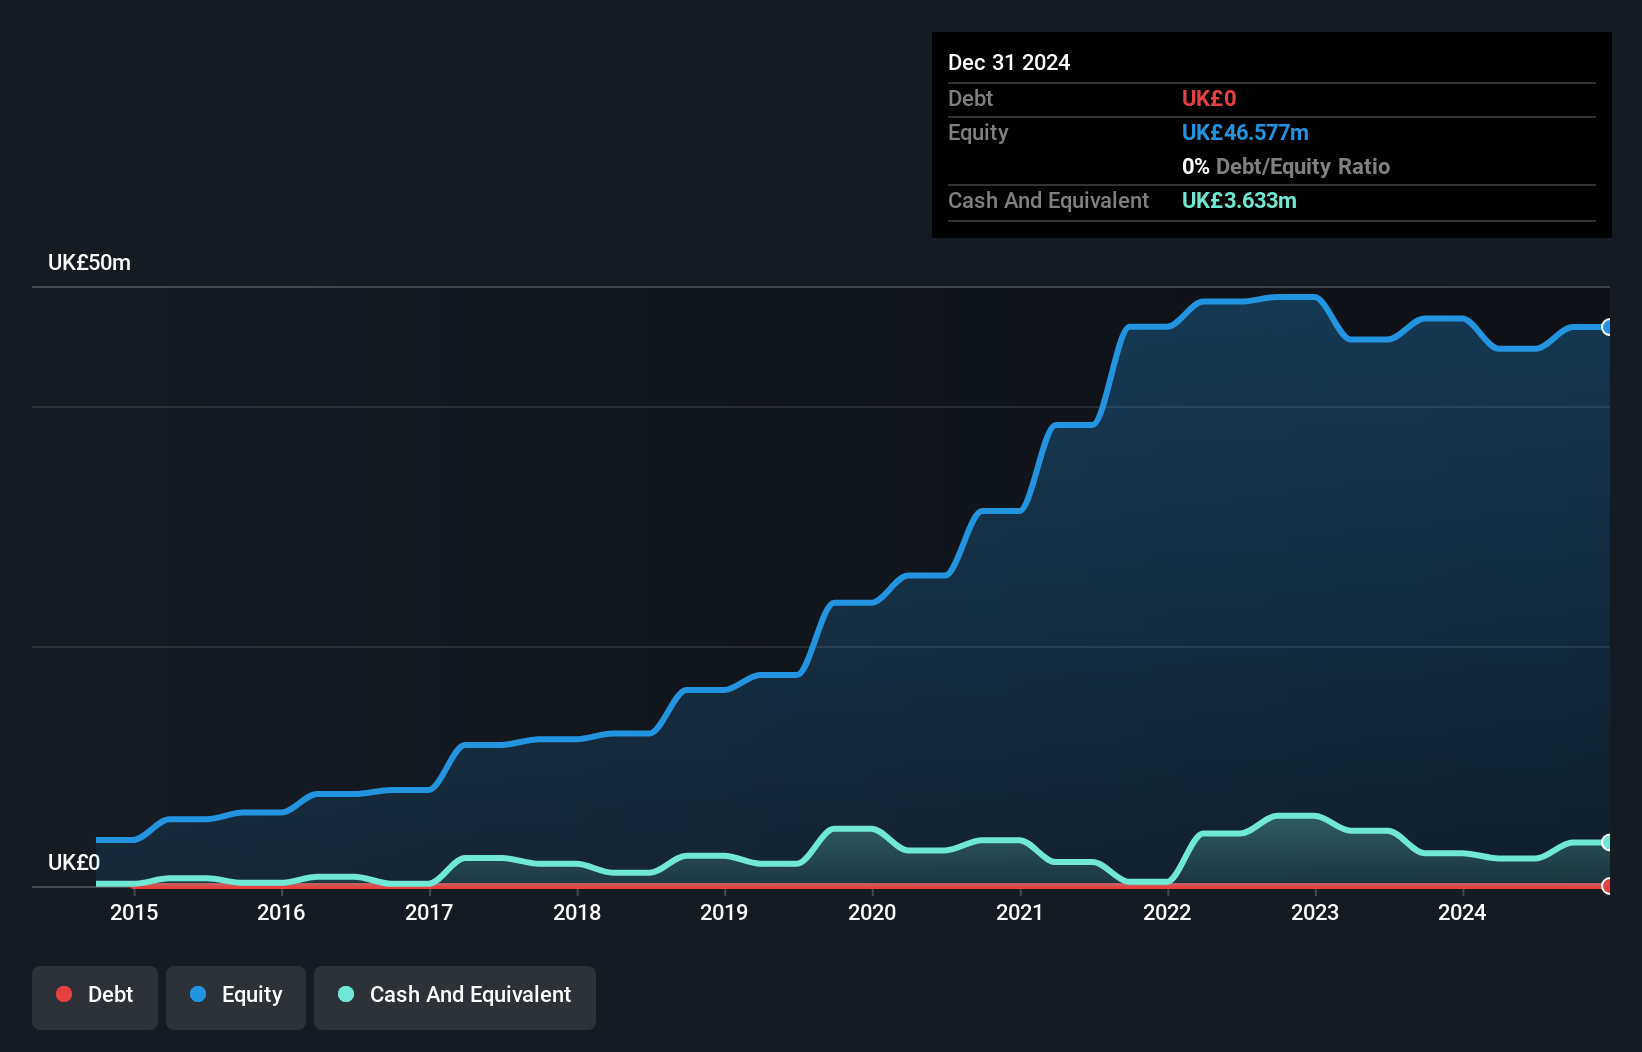
Task: Click the Equity value UK£46.577m
Action: click(x=1245, y=132)
